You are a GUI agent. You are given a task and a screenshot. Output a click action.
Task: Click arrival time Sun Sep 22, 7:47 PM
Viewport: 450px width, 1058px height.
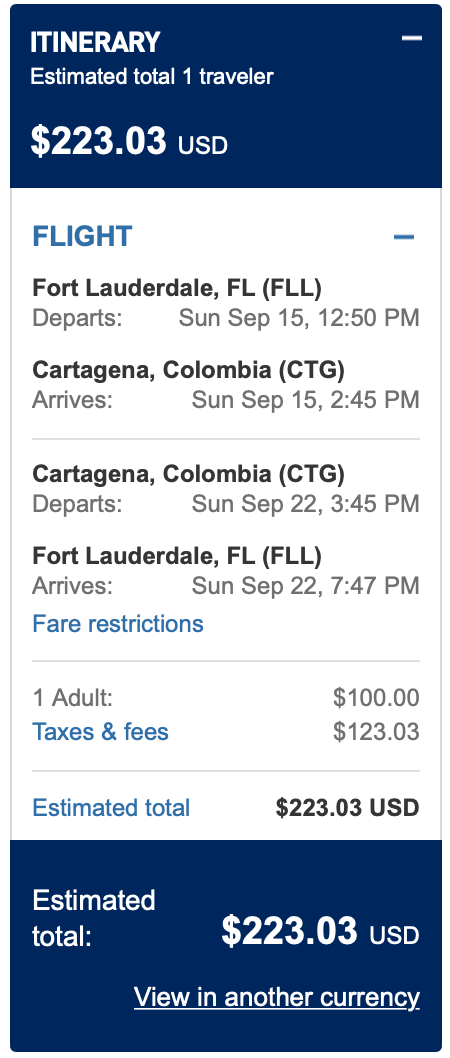coord(306,585)
